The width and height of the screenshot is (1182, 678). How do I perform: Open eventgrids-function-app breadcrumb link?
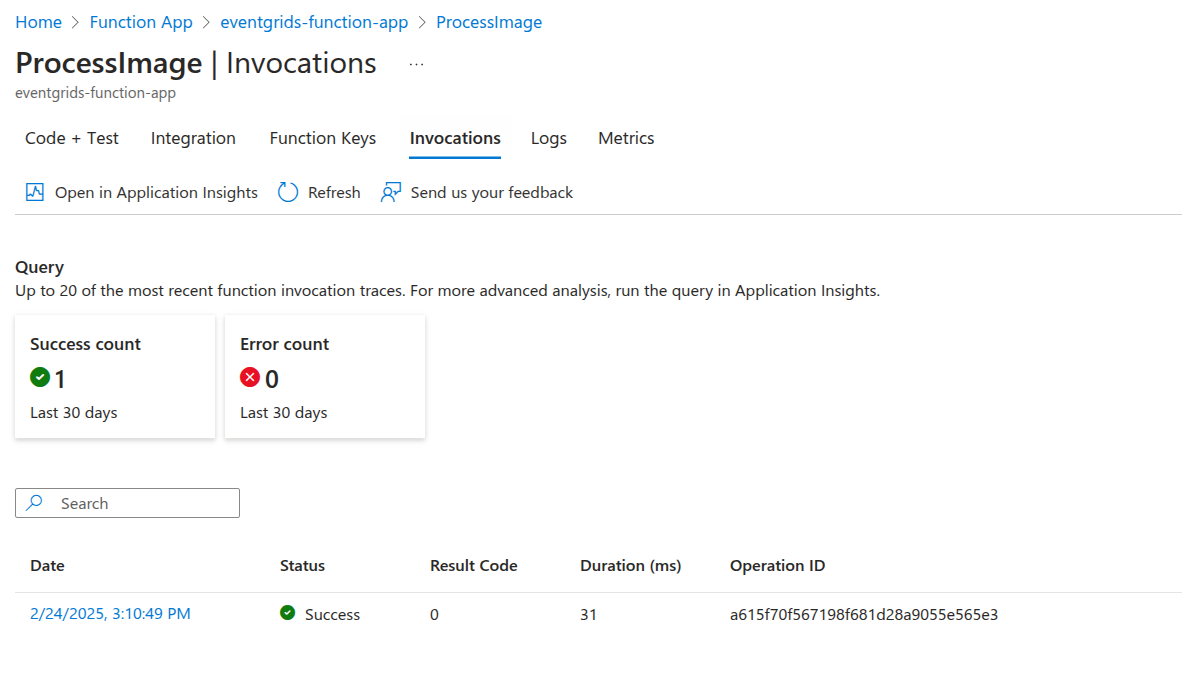[314, 22]
